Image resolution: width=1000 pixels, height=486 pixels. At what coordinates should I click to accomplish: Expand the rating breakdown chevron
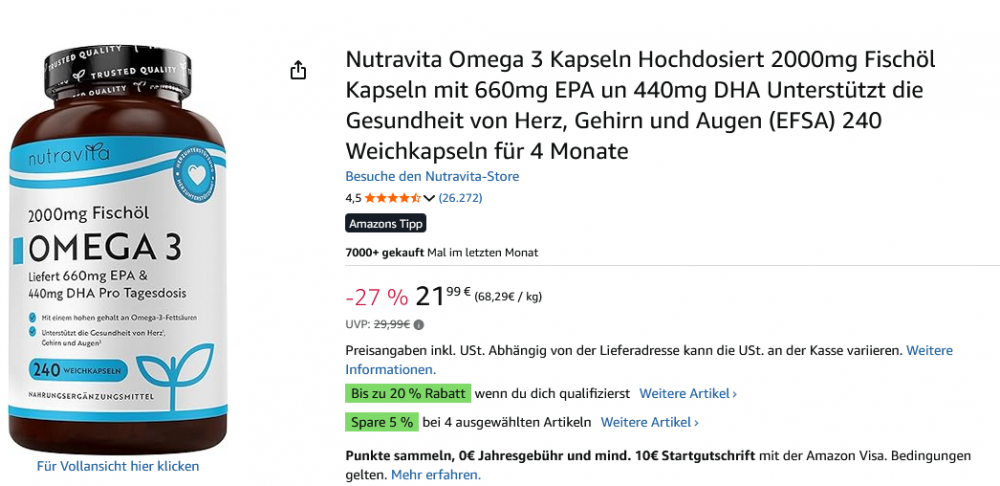(429, 198)
